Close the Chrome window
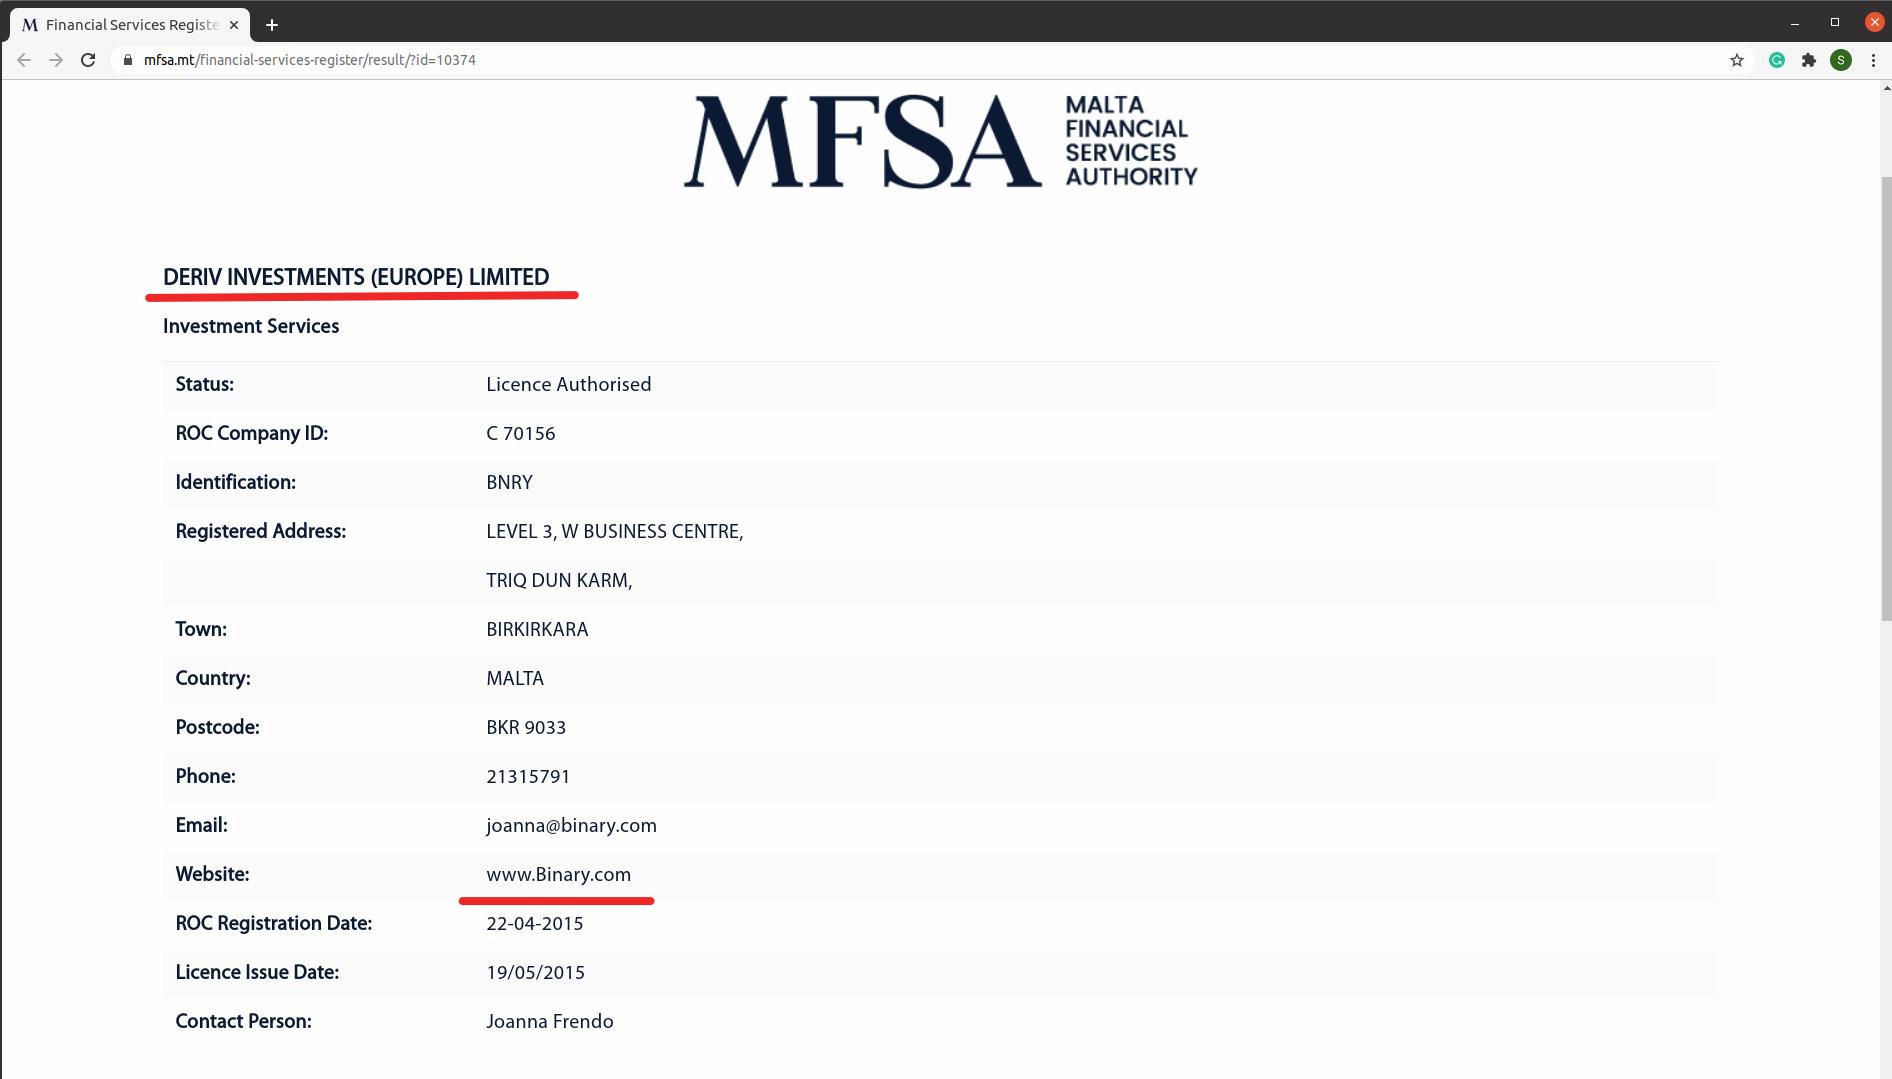This screenshot has width=1892, height=1079. pos(1874,22)
